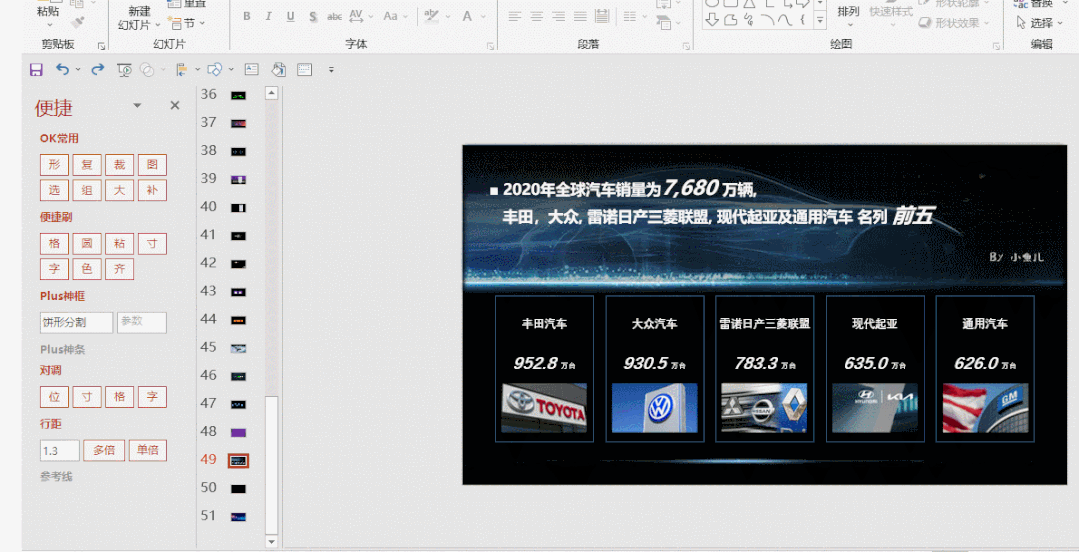Click 粘 button under 便捷刷
The image size is (1079, 552).
[120, 243]
